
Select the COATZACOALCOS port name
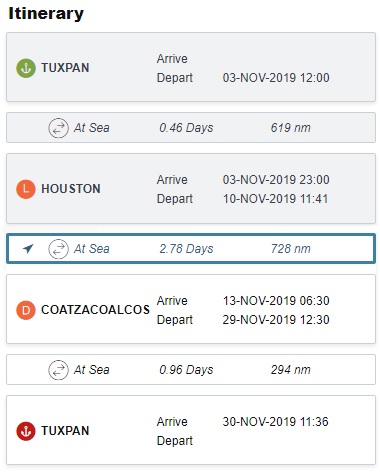click(x=95, y=310)
